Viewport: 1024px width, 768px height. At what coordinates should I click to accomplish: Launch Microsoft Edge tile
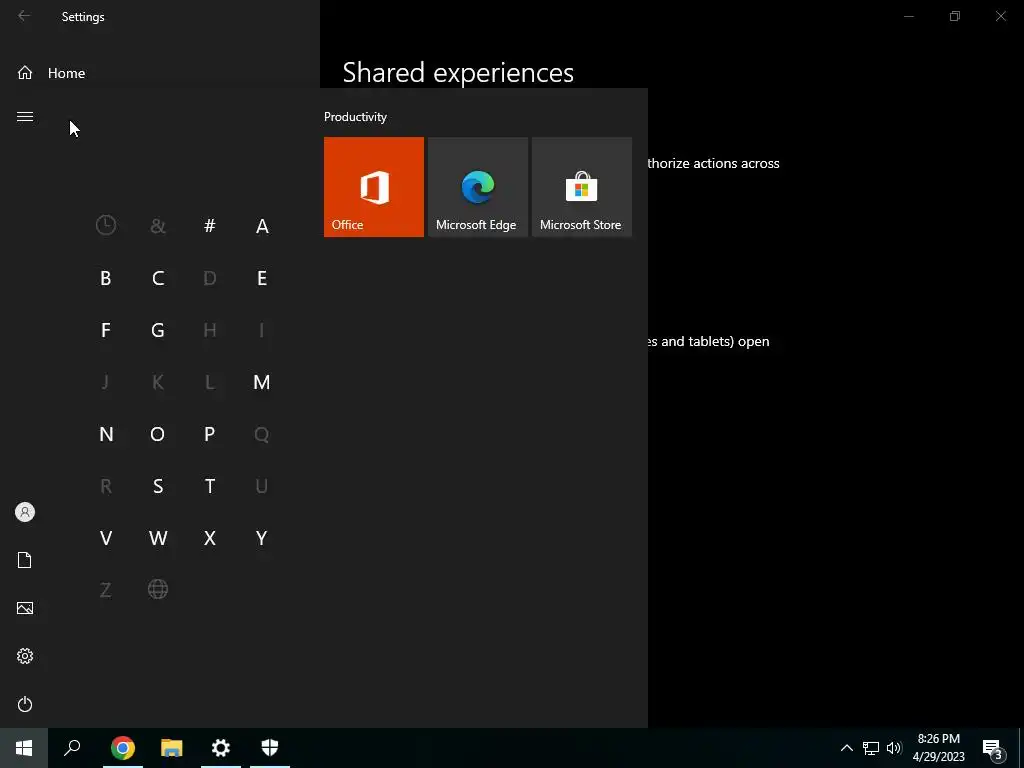[x=477, y=187]
